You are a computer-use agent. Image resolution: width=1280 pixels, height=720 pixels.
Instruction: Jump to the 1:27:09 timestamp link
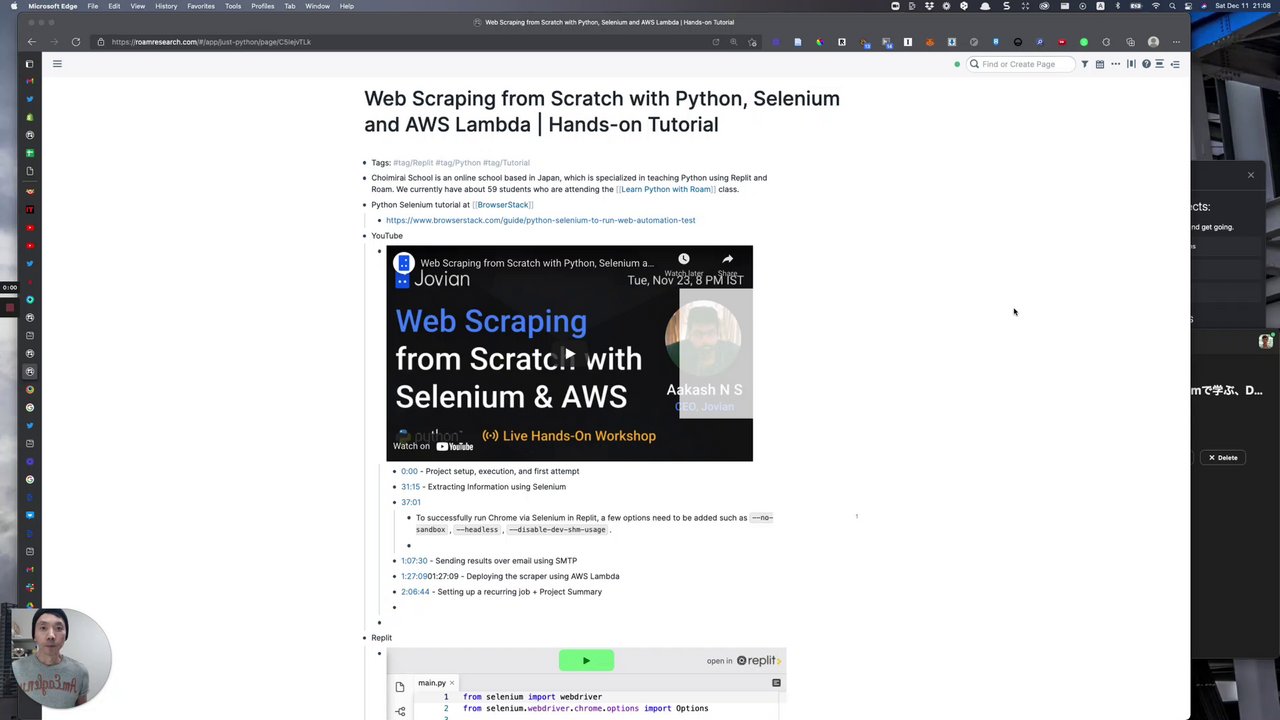(414, 576)
